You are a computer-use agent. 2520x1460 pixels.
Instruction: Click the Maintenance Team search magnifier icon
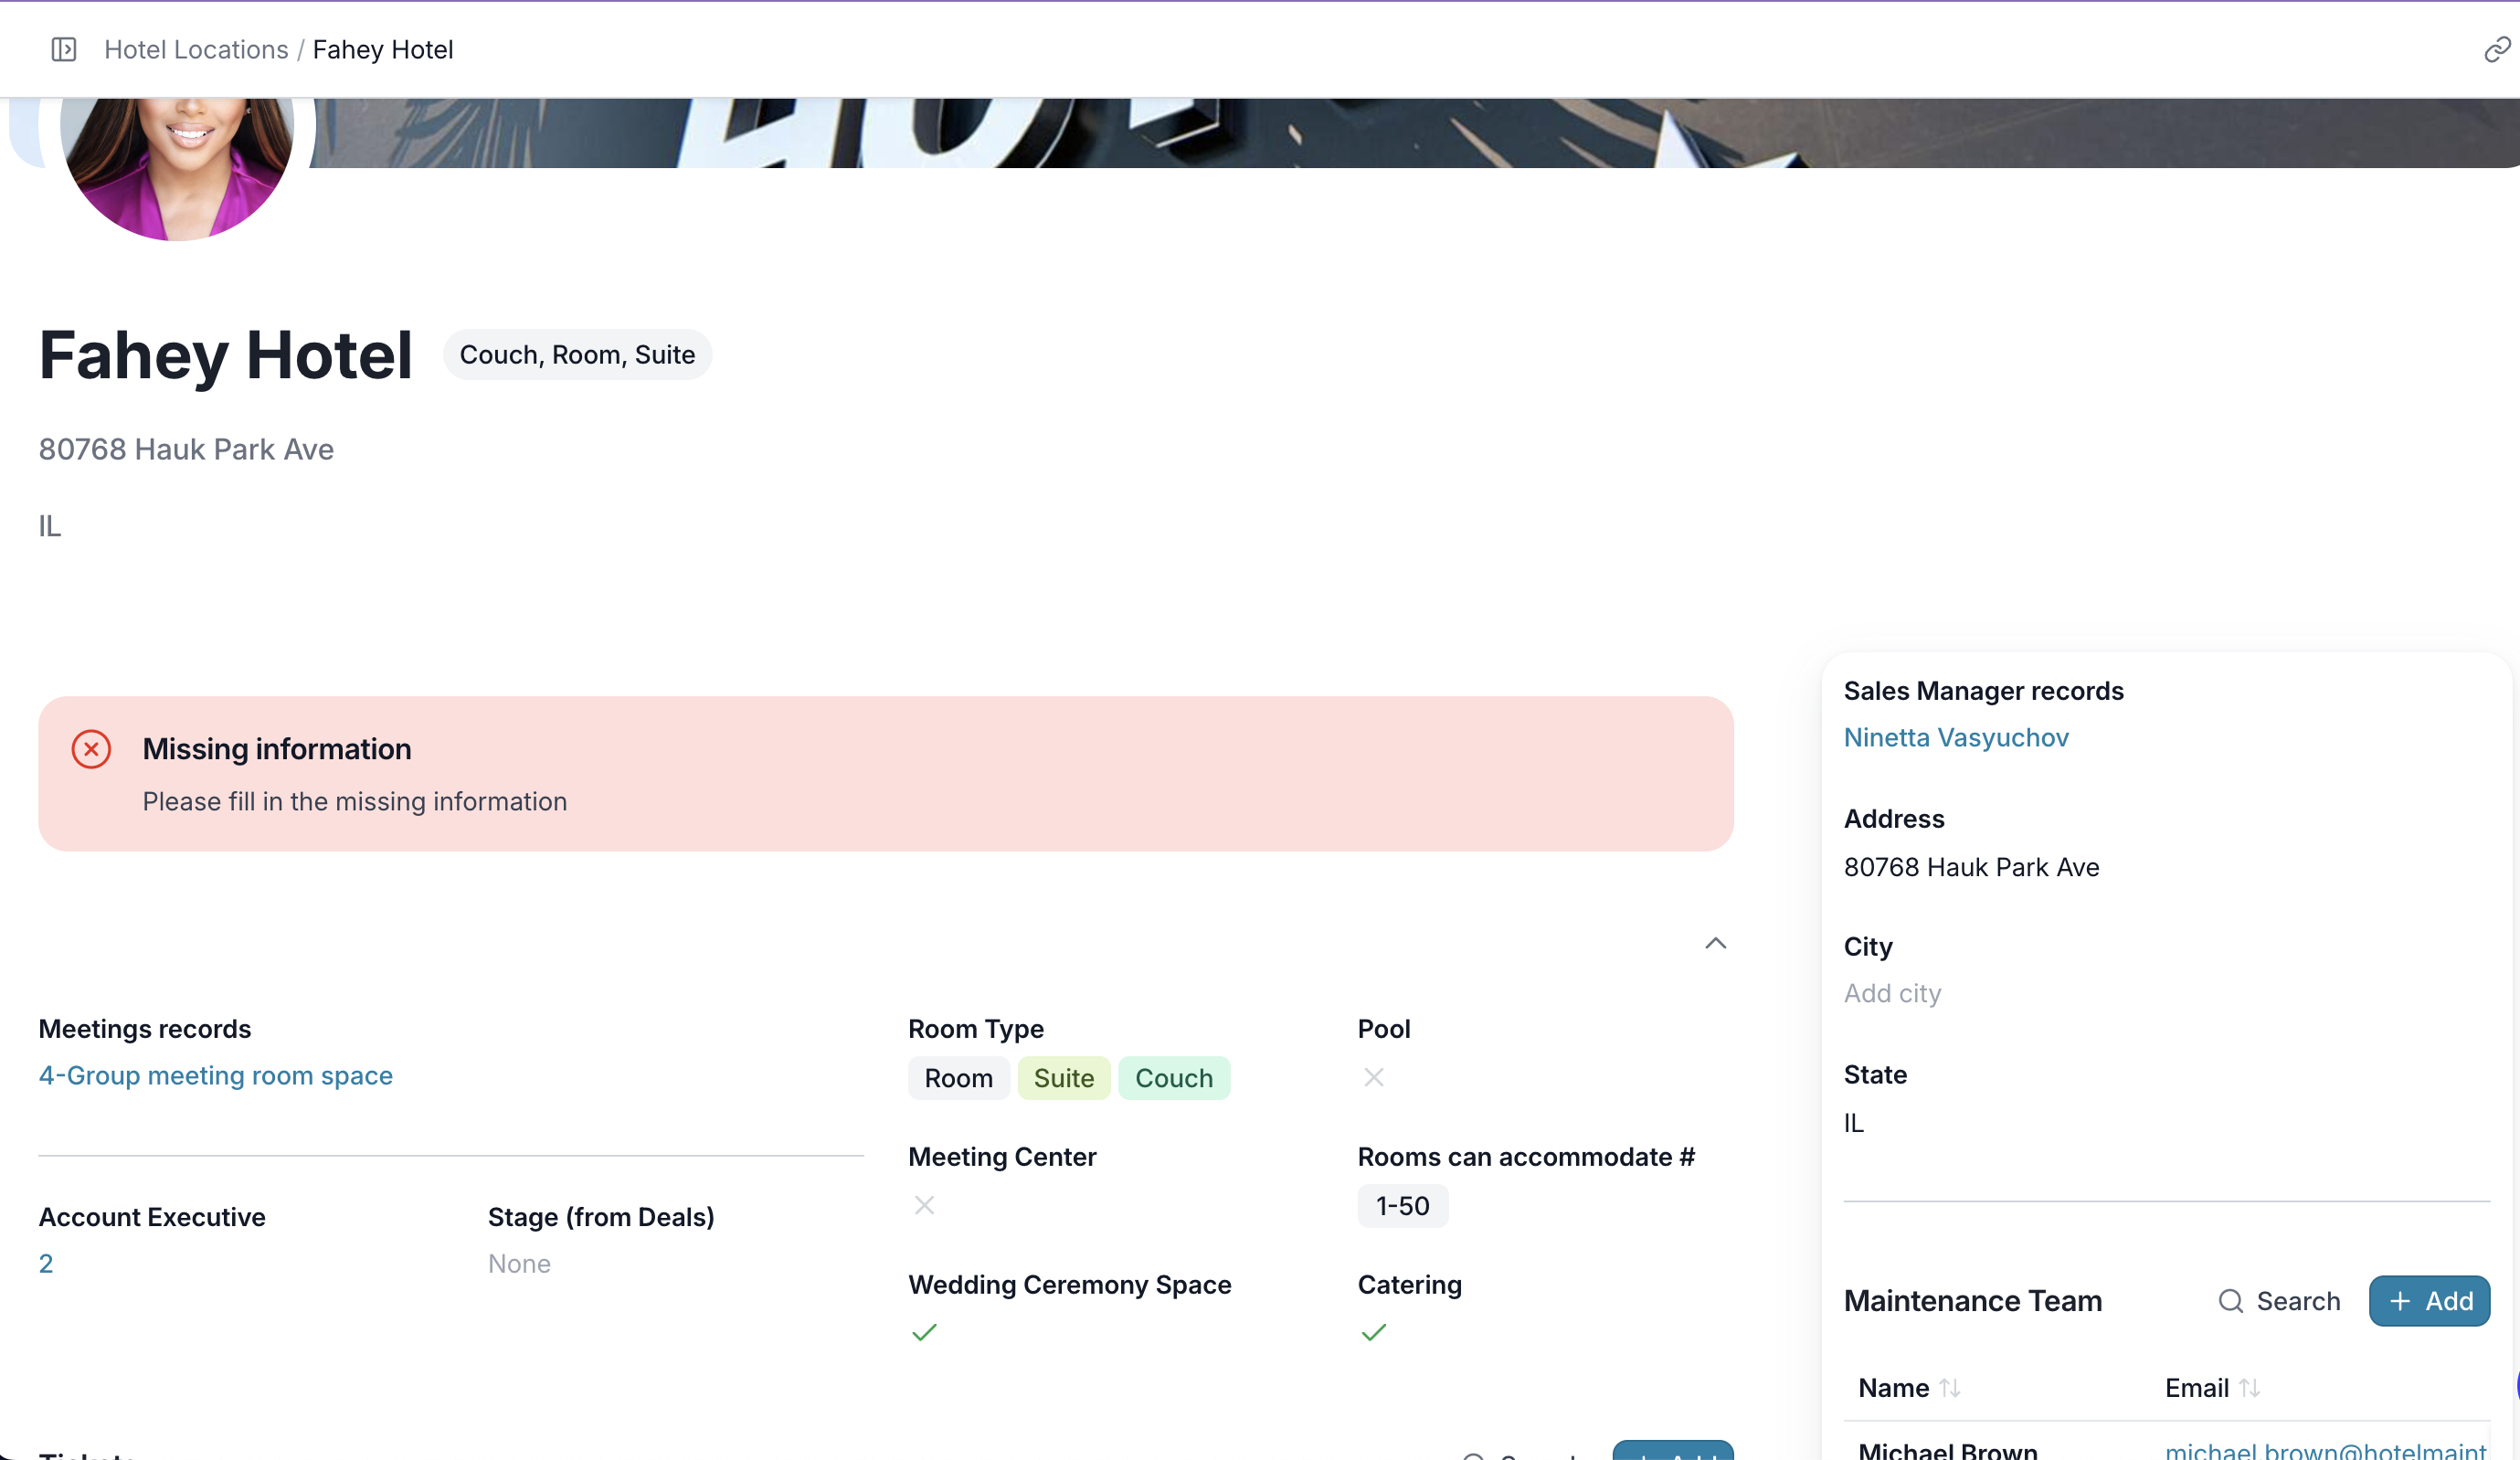[2230, 1301]
